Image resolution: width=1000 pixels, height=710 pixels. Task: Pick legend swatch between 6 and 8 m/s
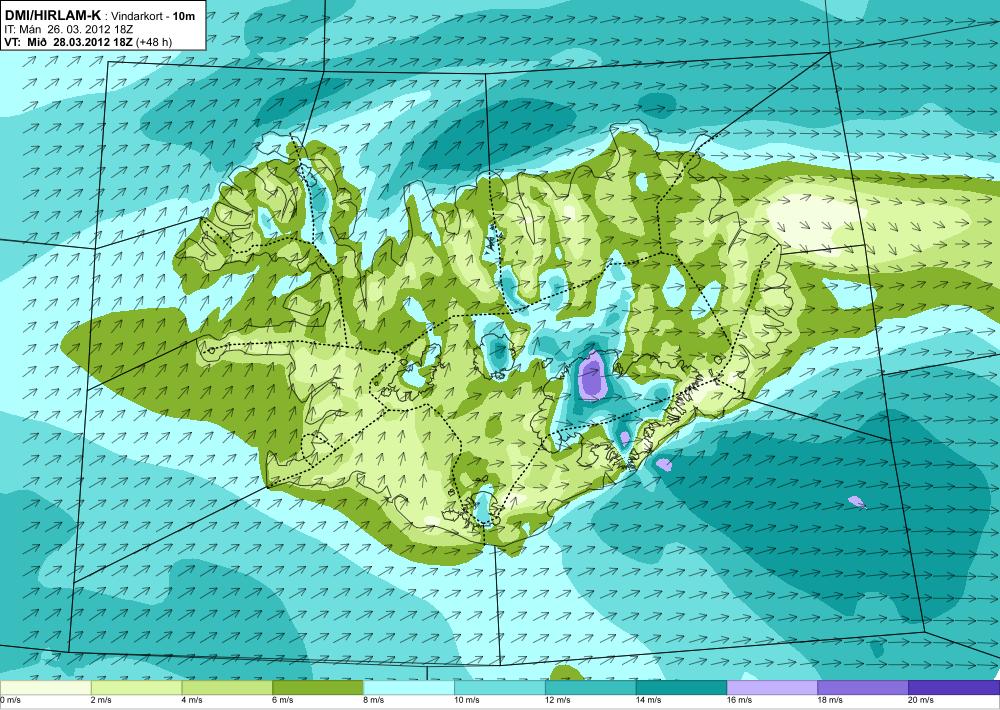318,687
